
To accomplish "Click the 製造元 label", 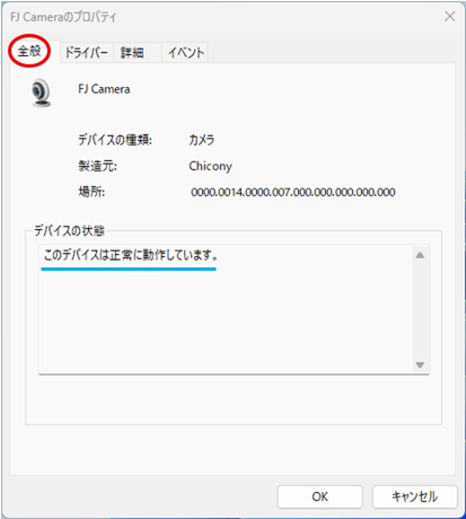I will [x=97, y=166].
